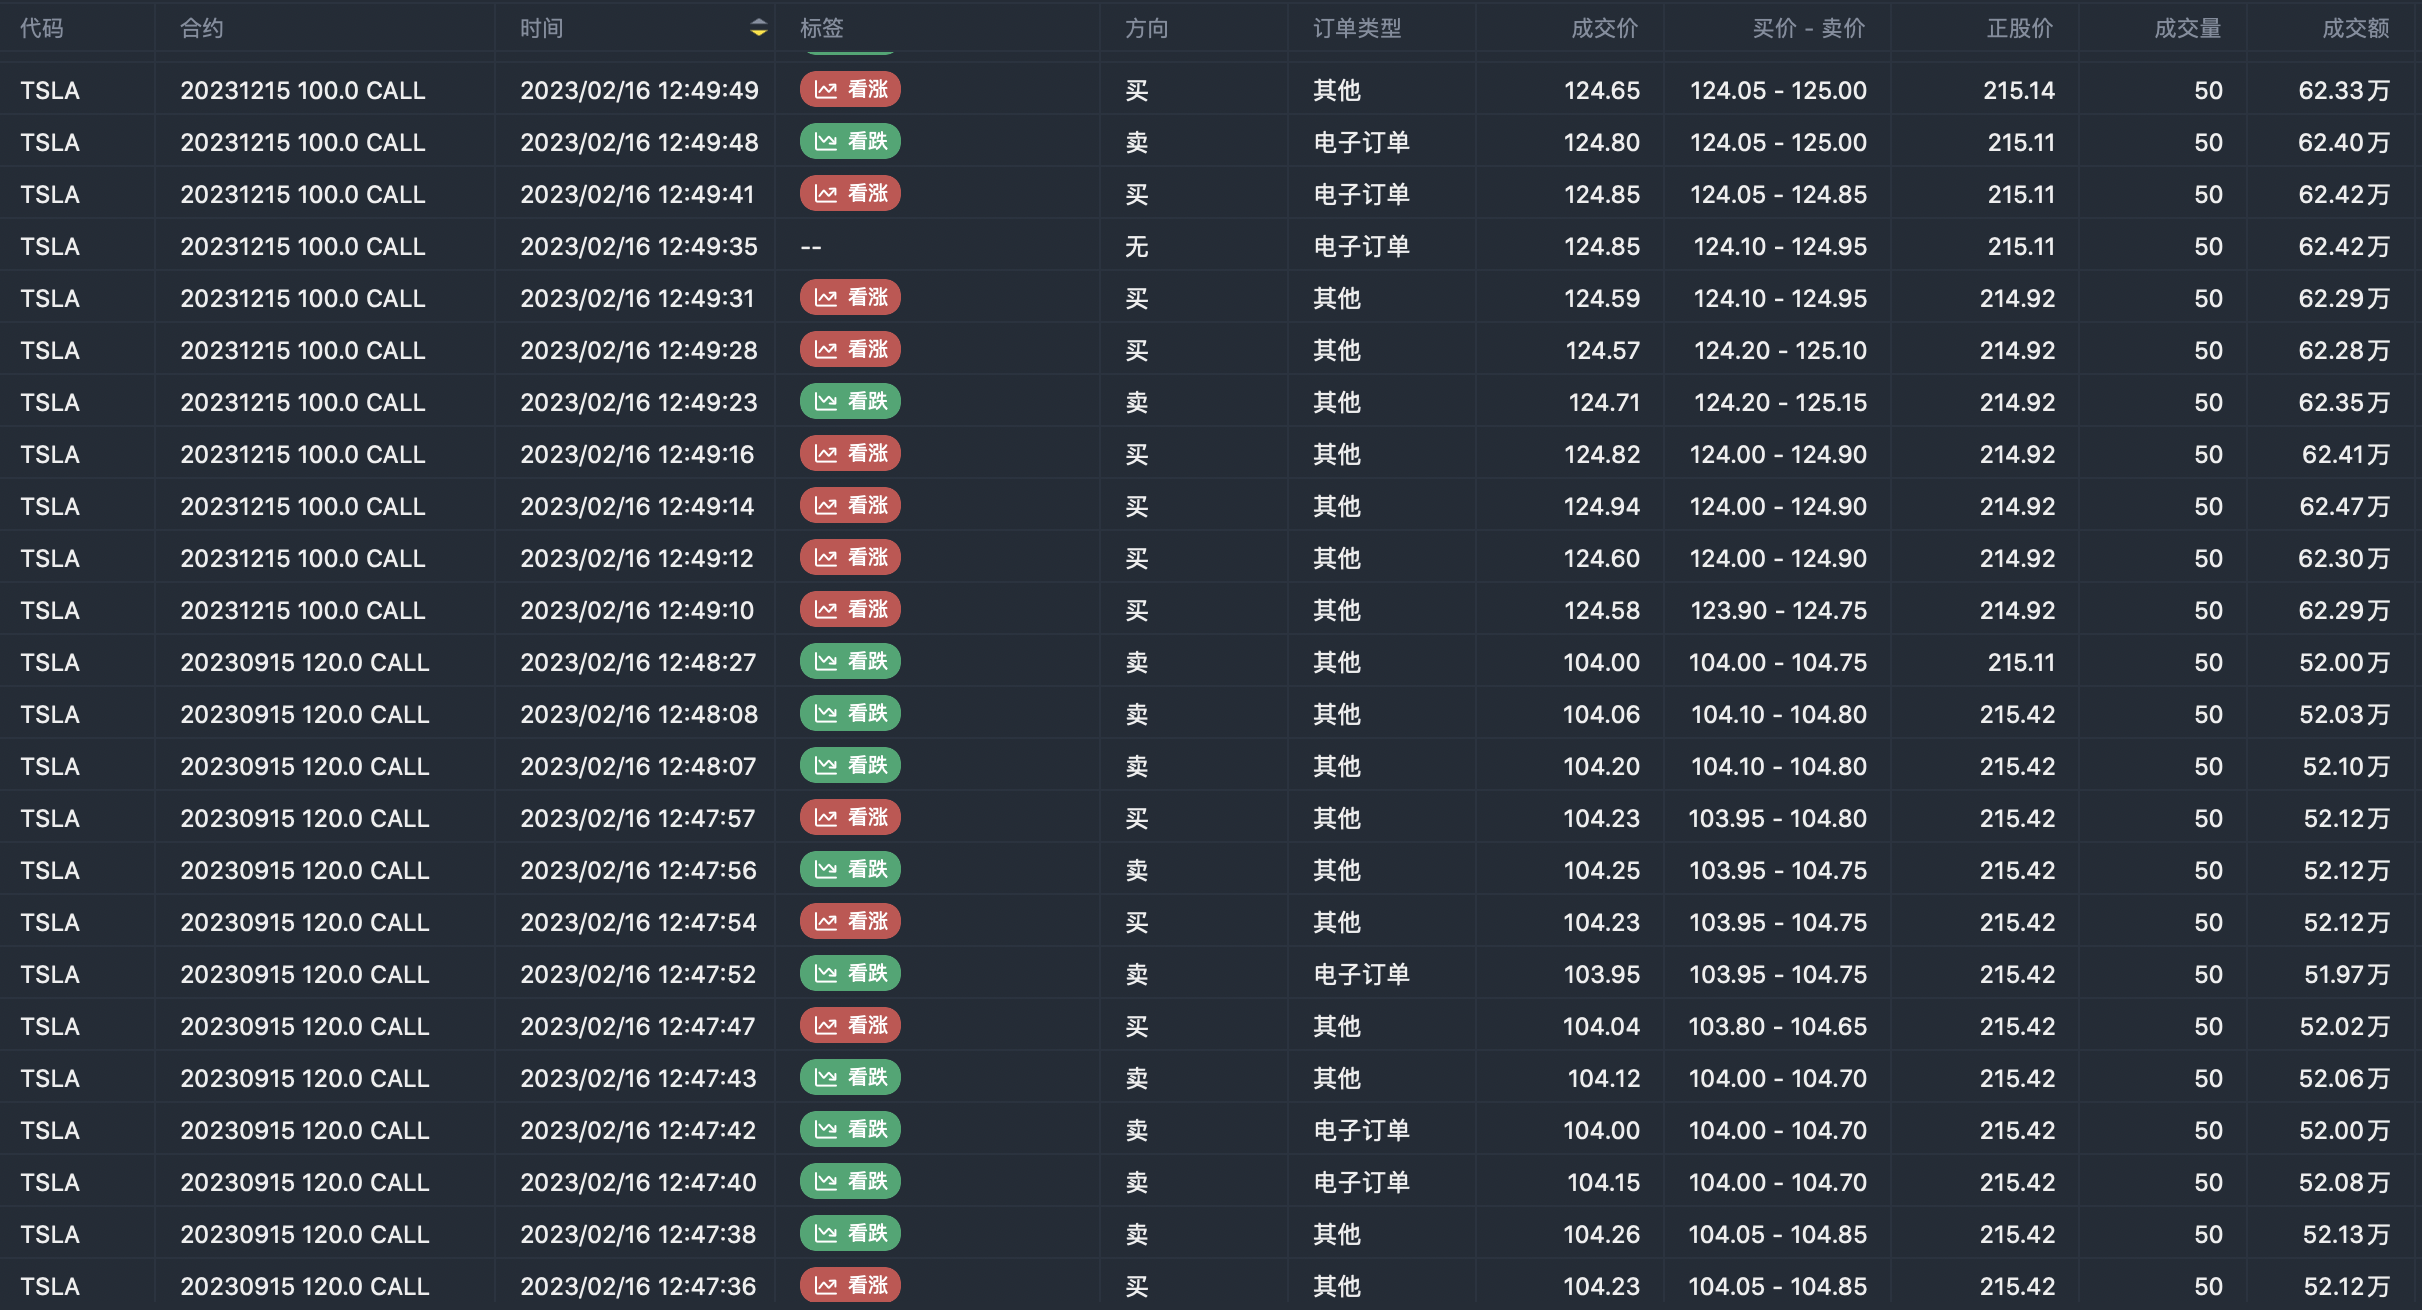Click the 看涨 tag at 12:47:57

(850, 818)
